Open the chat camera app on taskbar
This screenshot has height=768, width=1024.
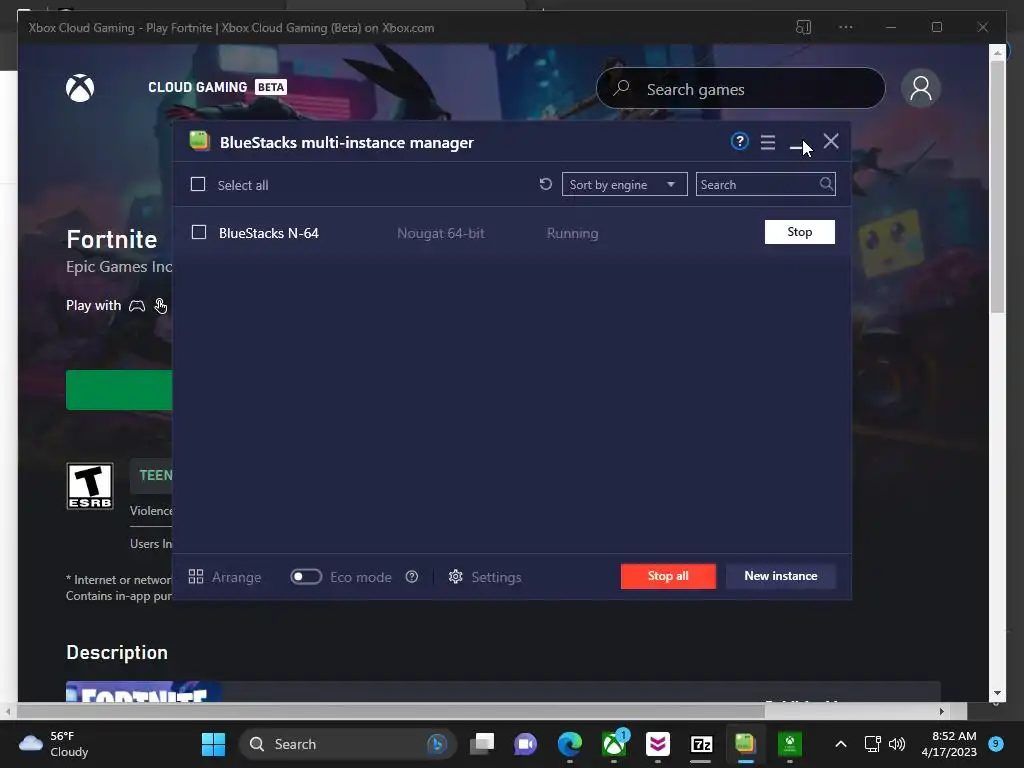[x=526, y=744]
